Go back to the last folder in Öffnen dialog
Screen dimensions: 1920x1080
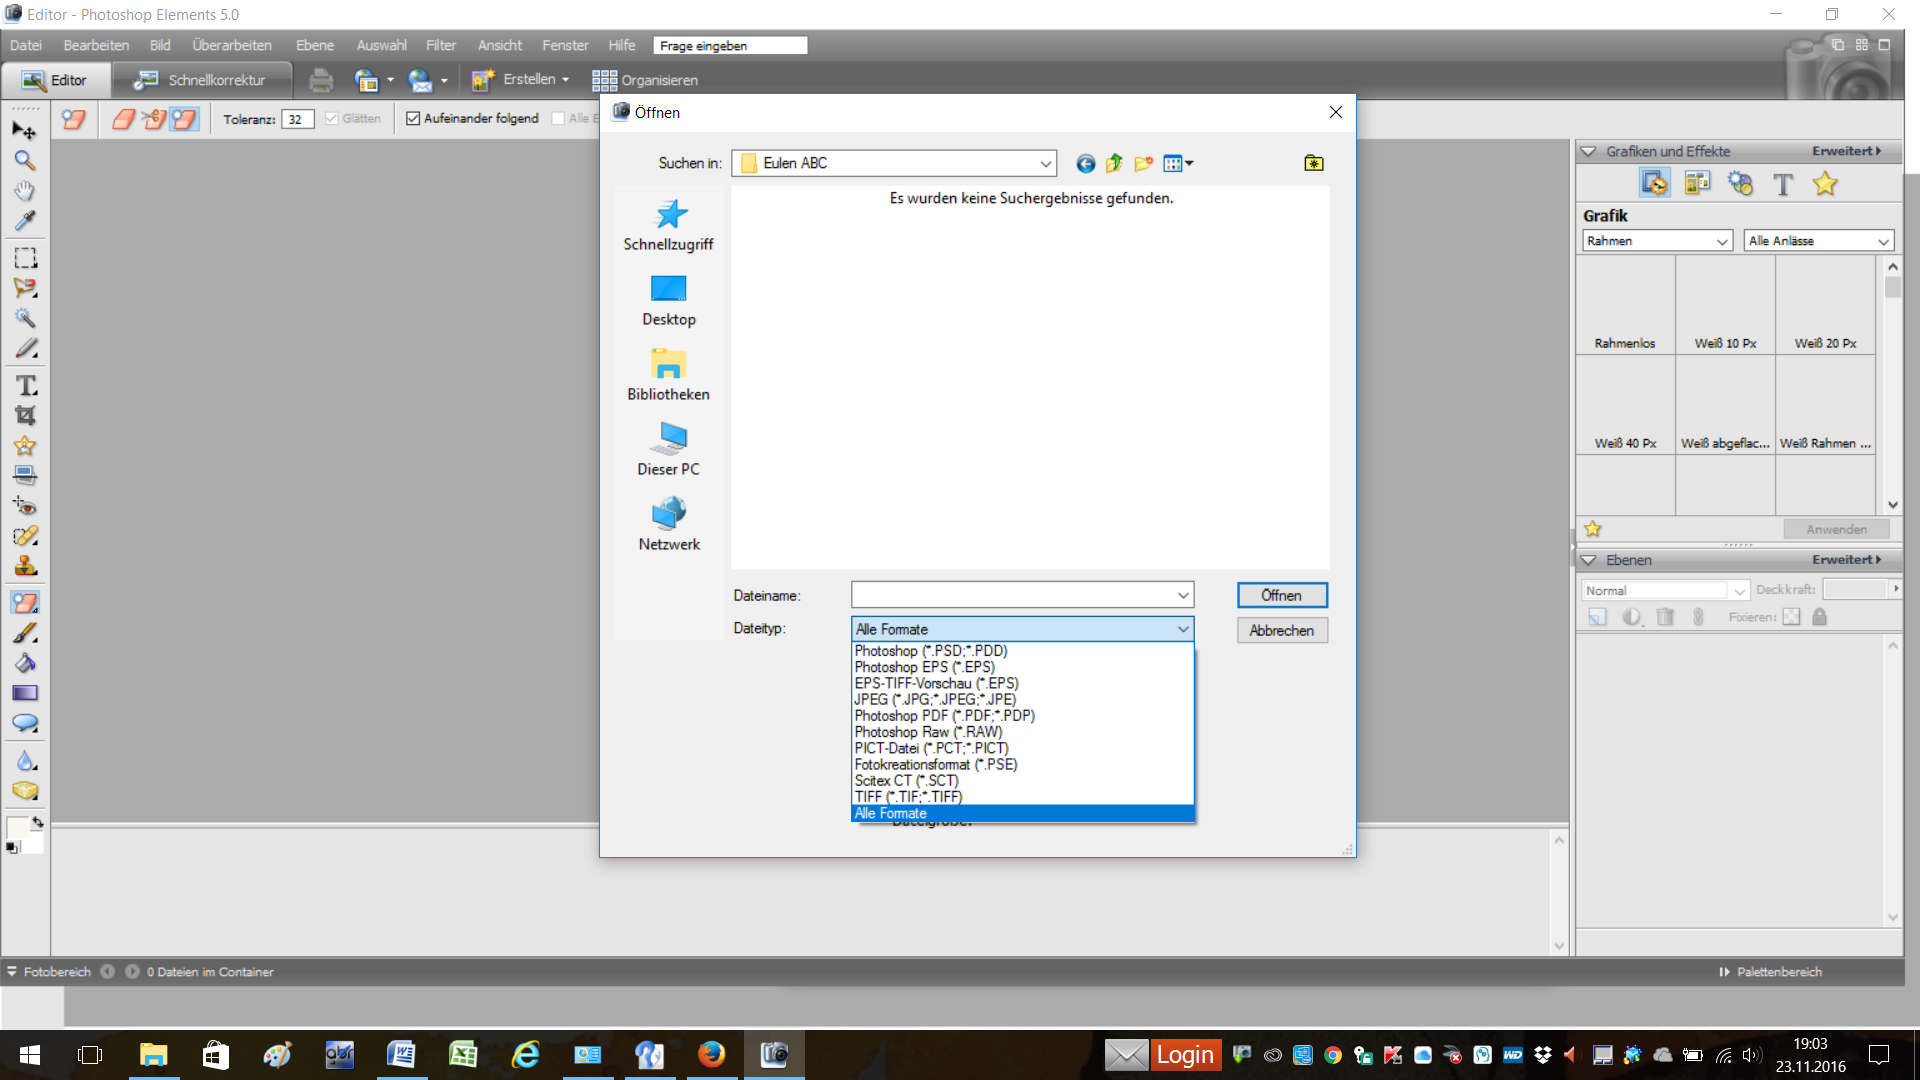tap(1085, 163)
